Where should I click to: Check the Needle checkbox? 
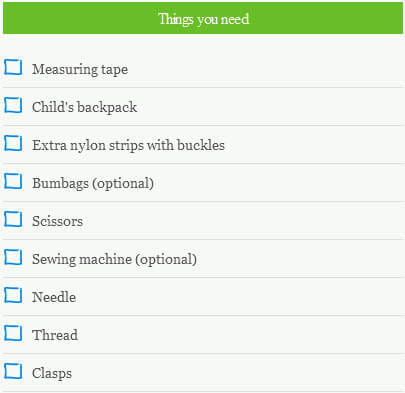tap(13, 295)
